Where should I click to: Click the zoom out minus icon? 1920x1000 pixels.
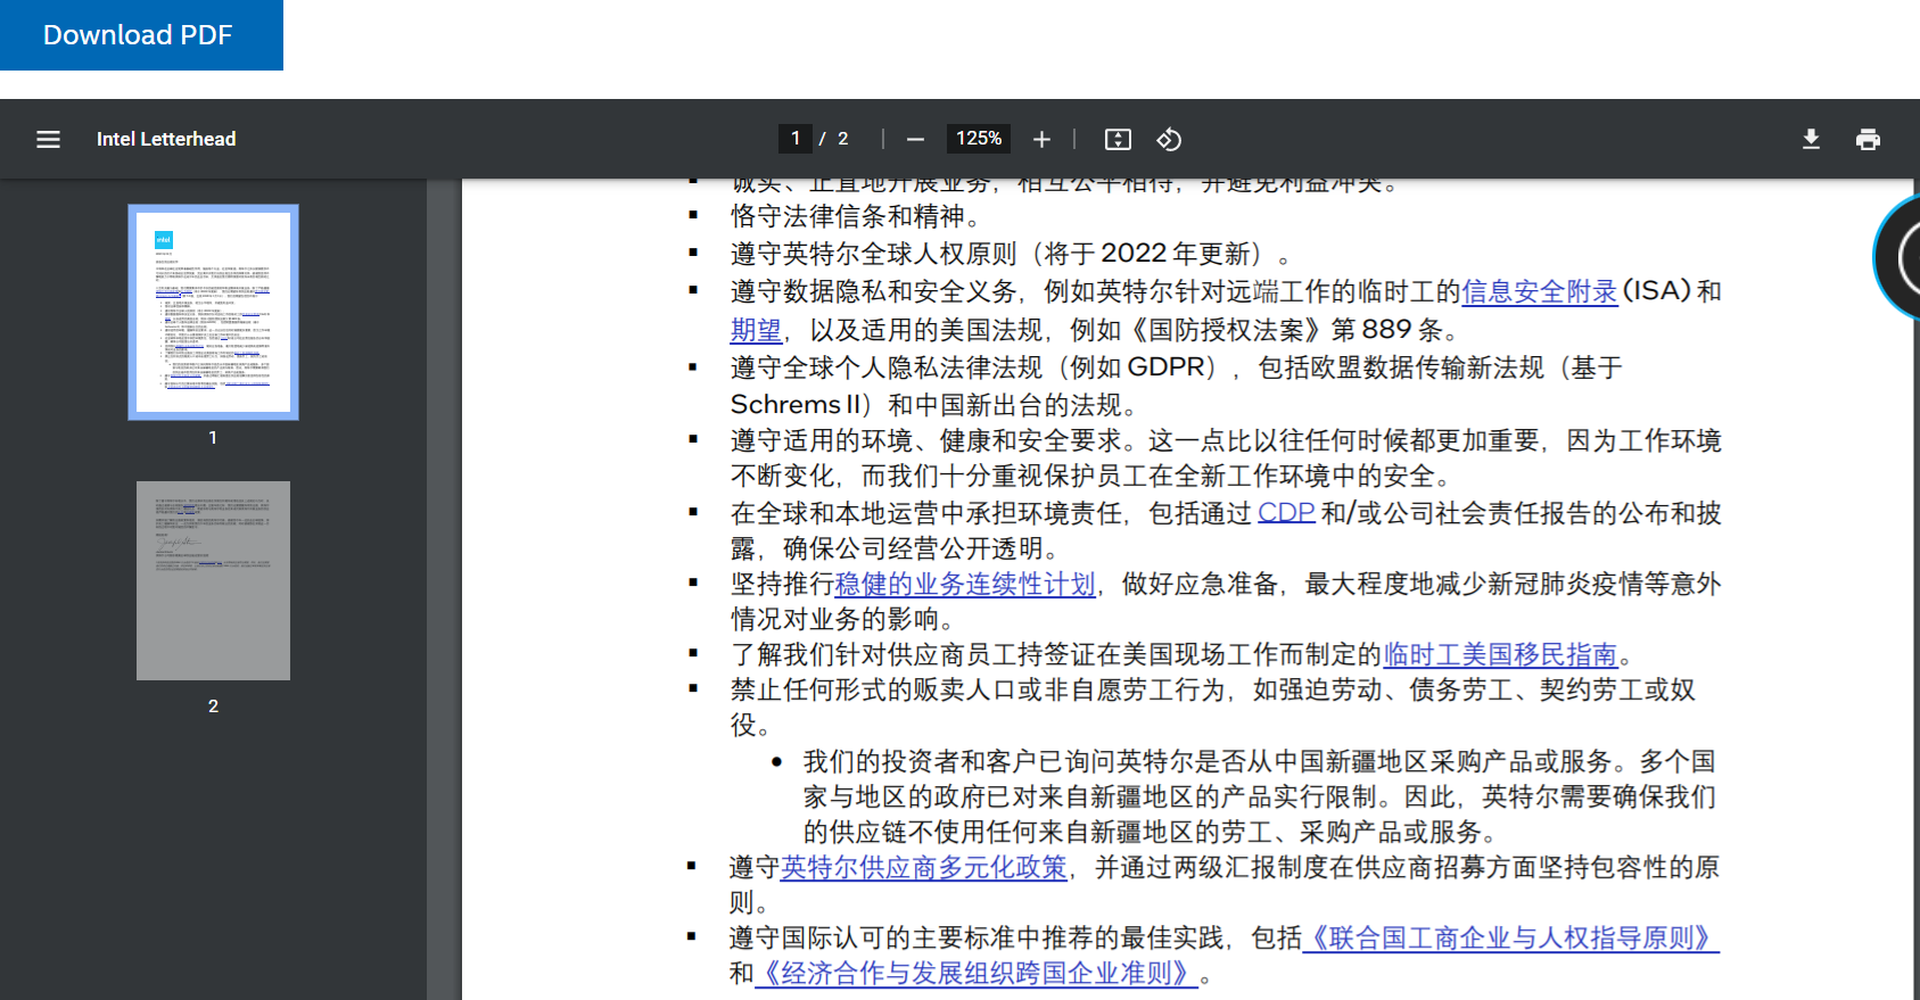pos(915,139)
